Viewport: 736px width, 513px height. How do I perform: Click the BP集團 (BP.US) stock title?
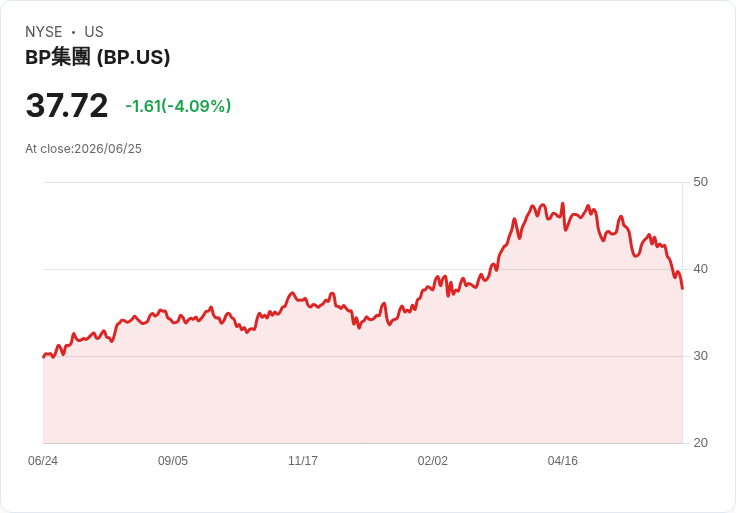[98, 57]
